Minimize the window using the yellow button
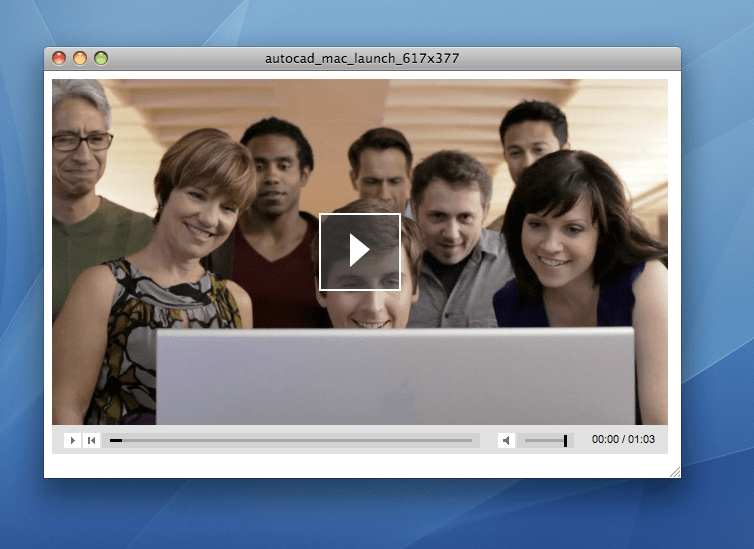 click(80, 58)
